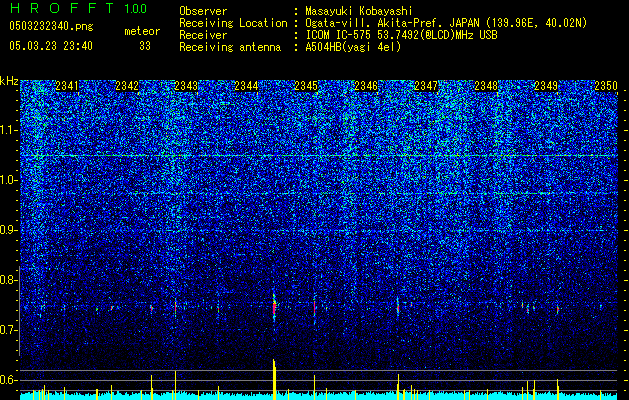Click the 0.8 kHz frequency tick label

9,280
